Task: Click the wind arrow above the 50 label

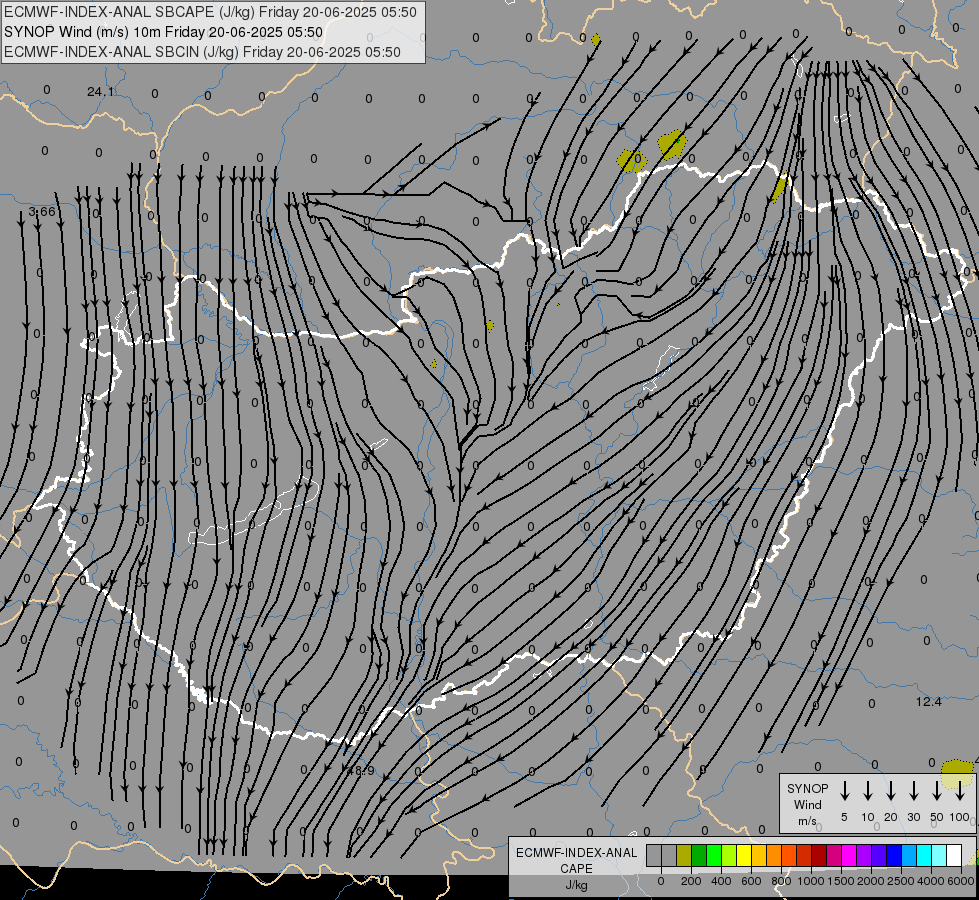Action: 937,791
